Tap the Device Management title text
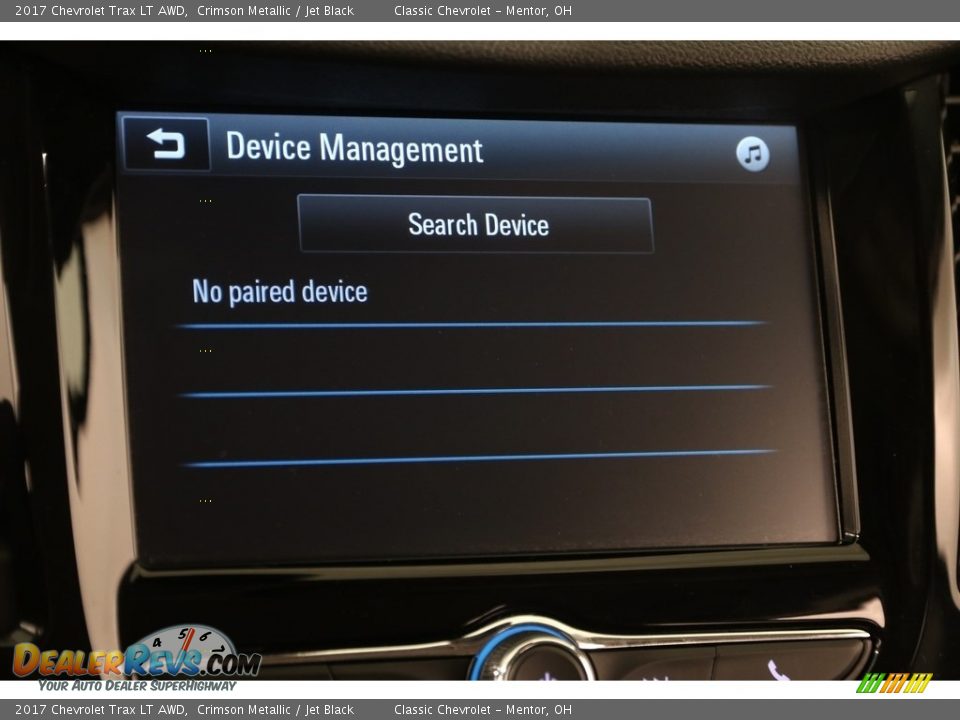 click(354, 149)
